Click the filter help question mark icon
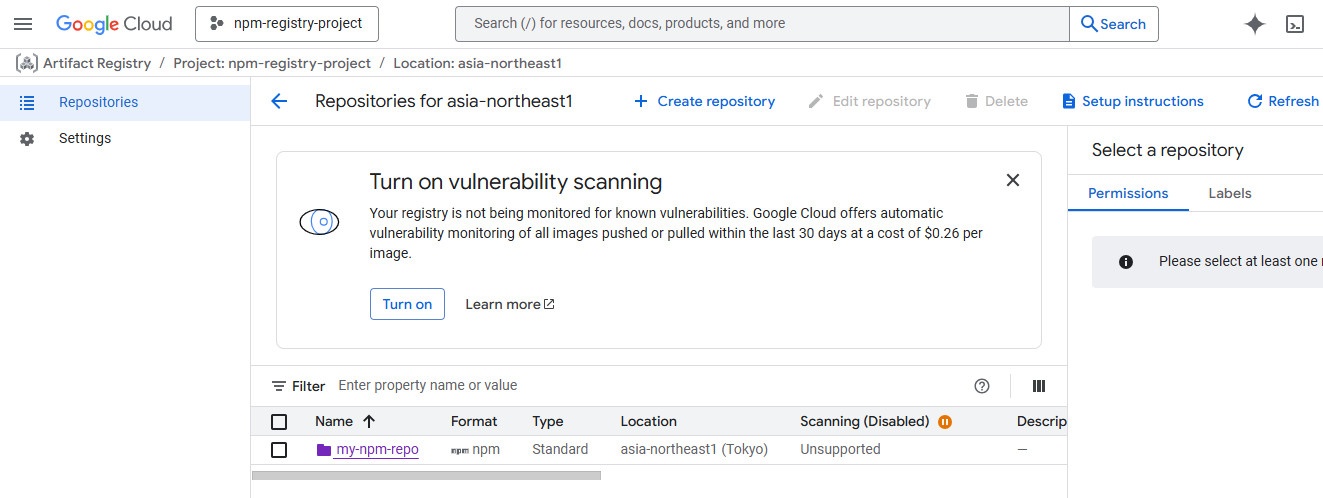Screen dimensions: 1323x498 pyautogui.click(x=981, y=386)
